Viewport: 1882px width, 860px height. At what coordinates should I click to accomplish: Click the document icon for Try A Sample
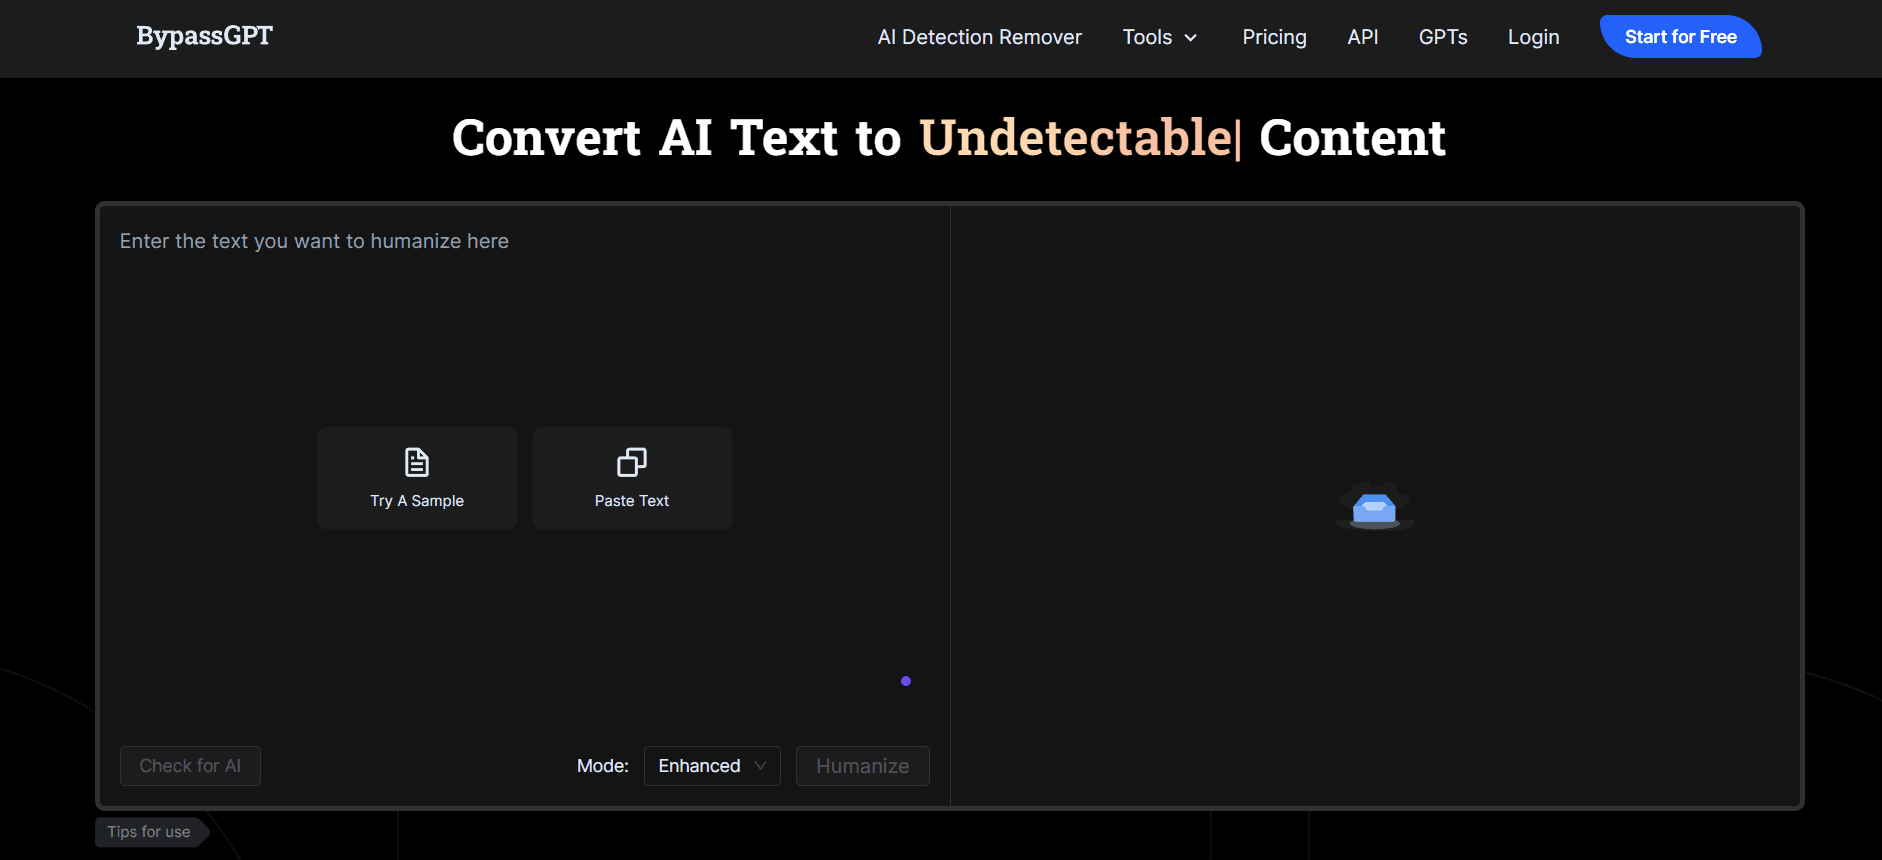coord(416,462)
